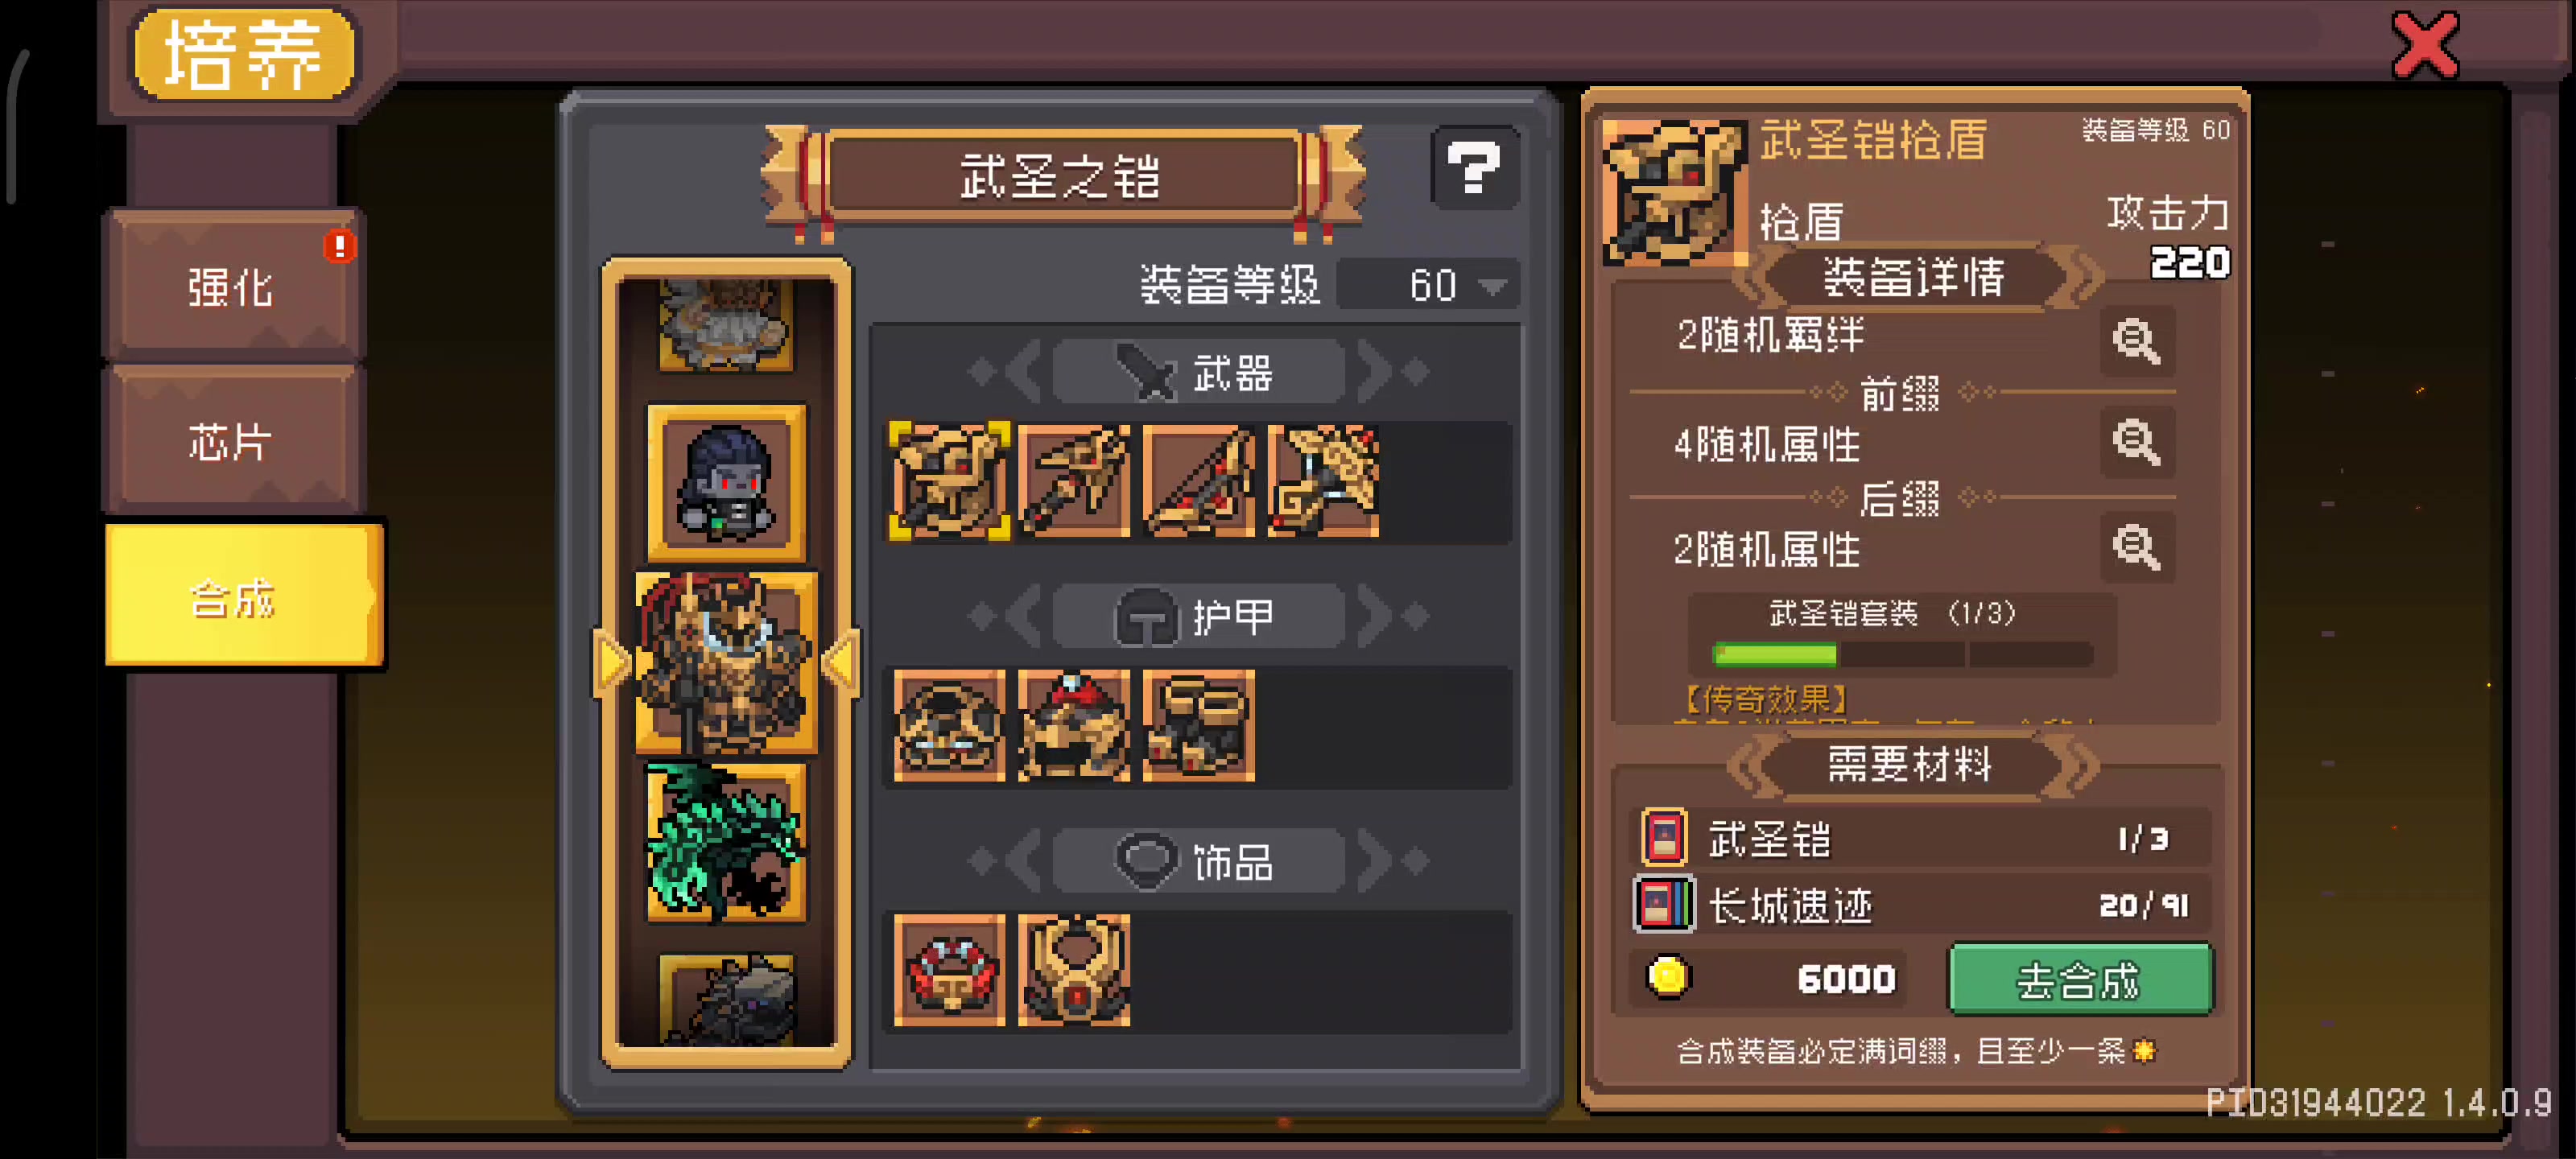The width and height of the screenshot is (2576, 1159).
Task: Select the dark-haired character set thumbnail
Action: tap(726, 484)
